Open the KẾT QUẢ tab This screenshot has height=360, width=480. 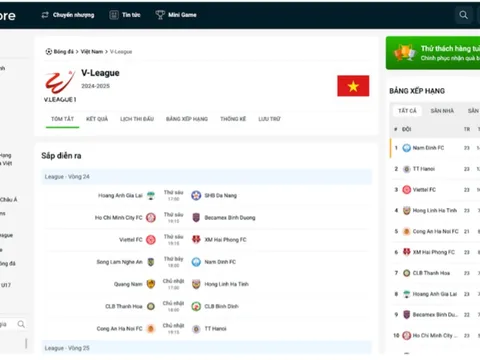click(97, 119)
